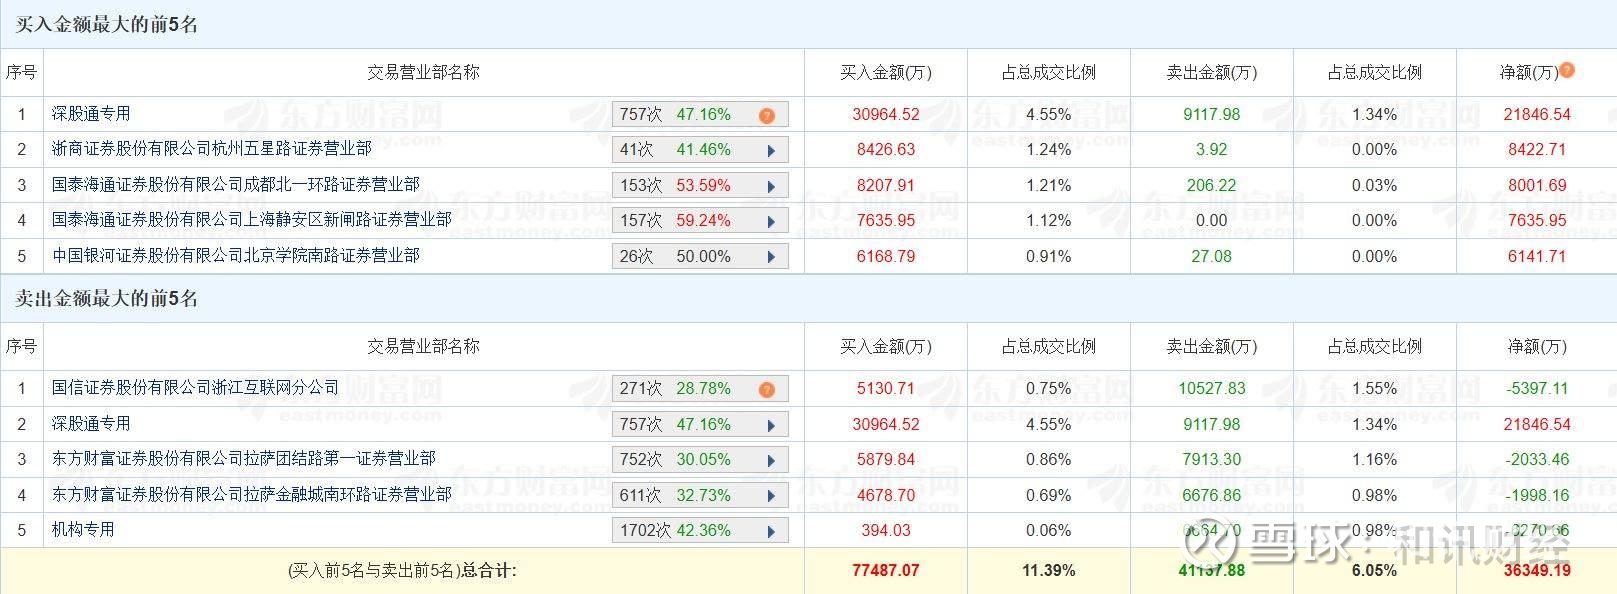
Task: Expand arrow for 浙商证券杭州五星路证券营业部 row
Action: [x=771, y=151]
